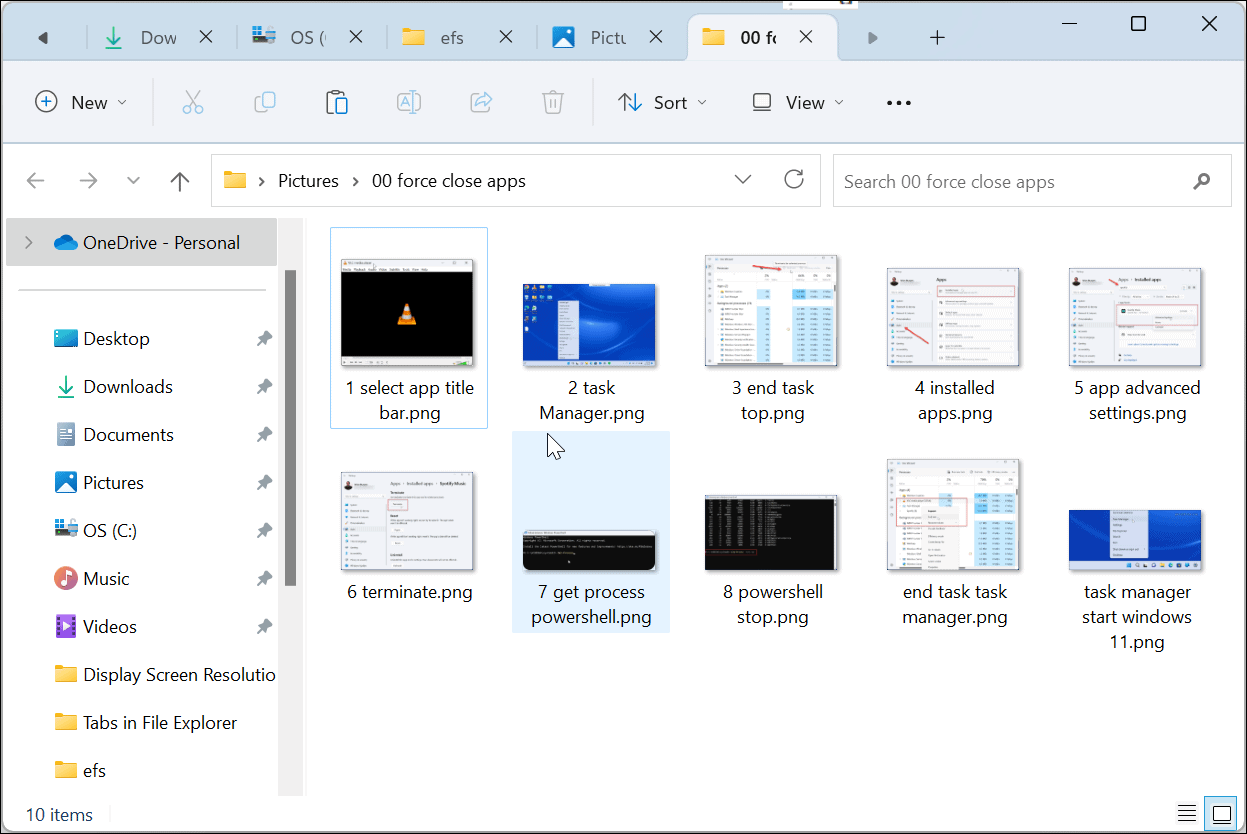Click the Share icon in toolbar
Image resolution: width=1247 pixels, height=834 pixels.
[x=481, y=102]
